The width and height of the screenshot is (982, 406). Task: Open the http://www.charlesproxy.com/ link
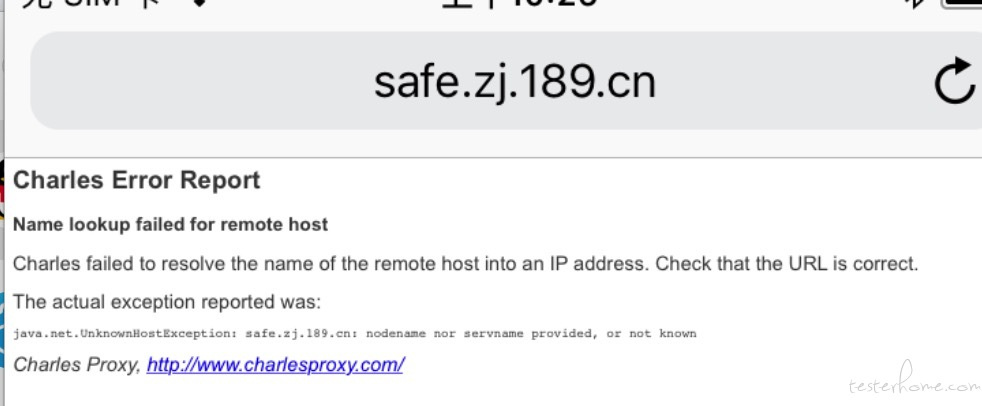[275, 364]
